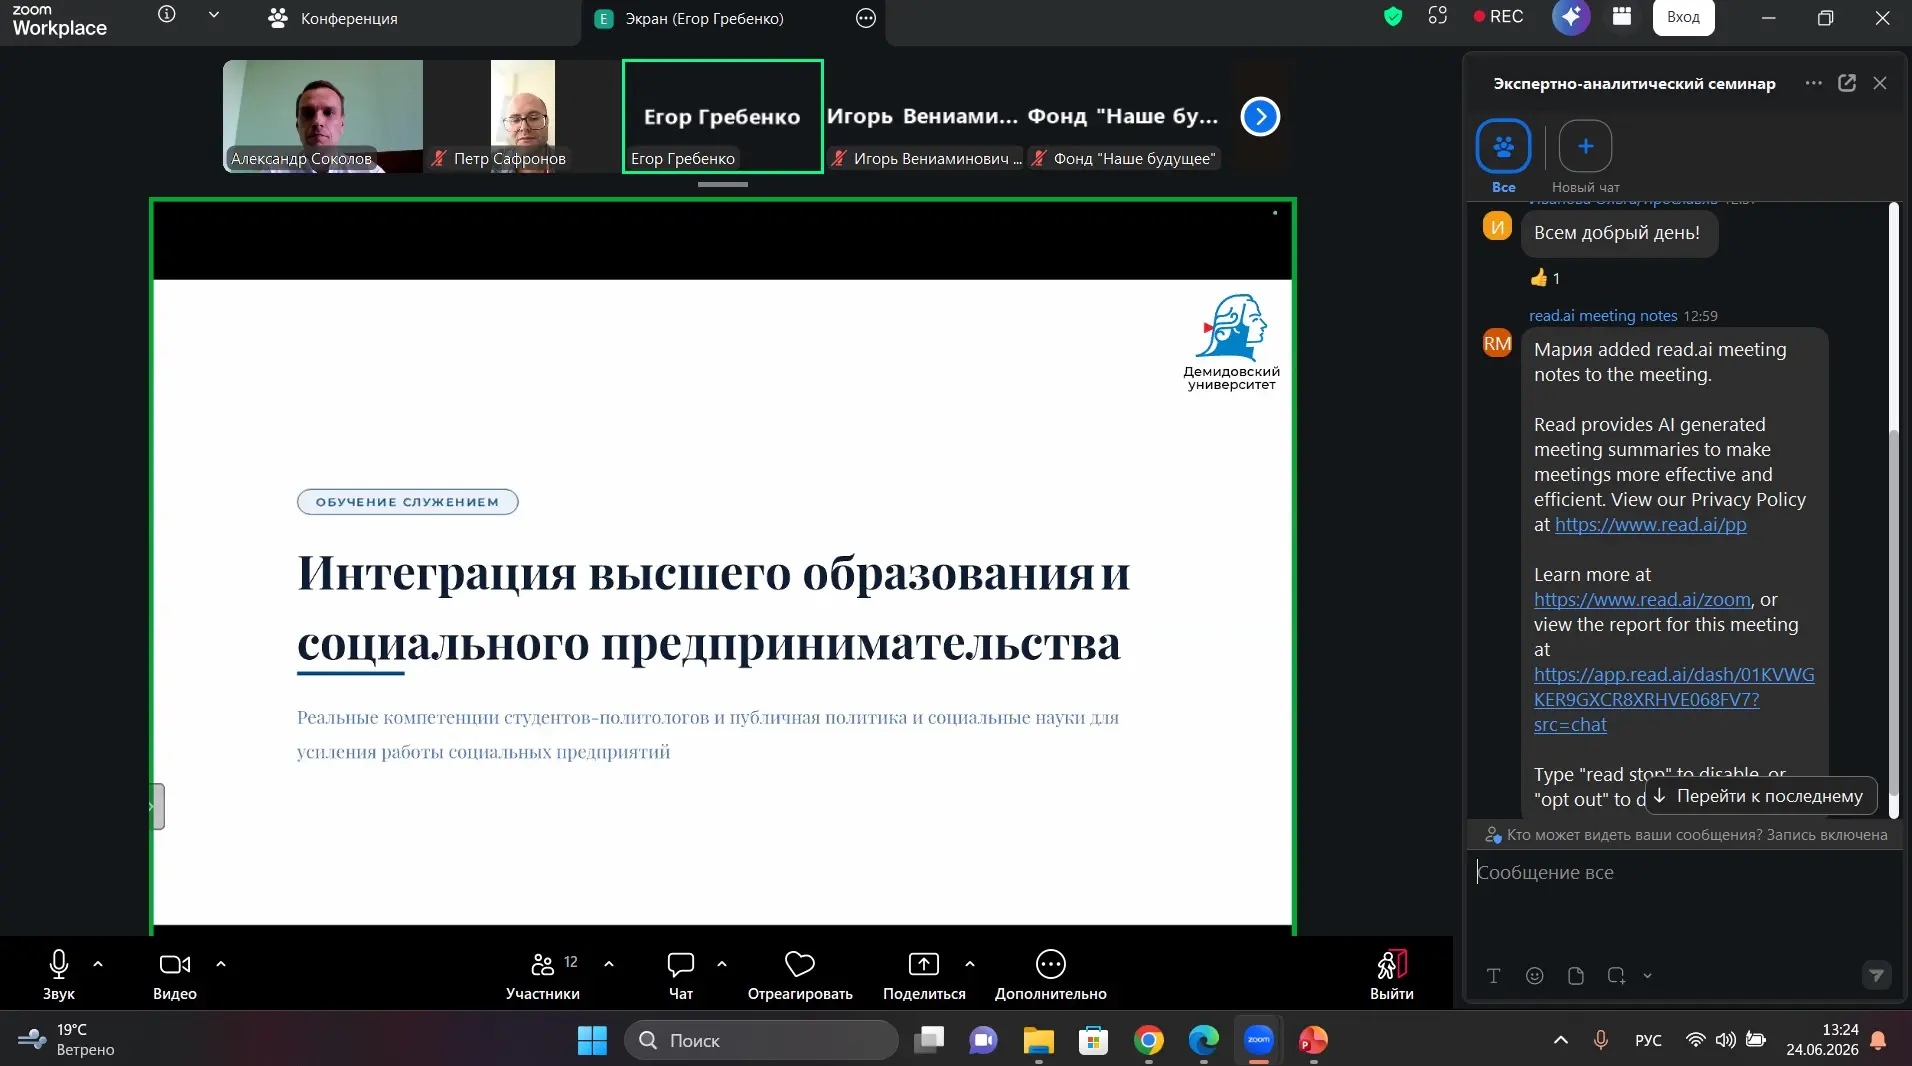Select Егор Гребенко participant tile
Screen dimensions: 1912x1066
click(x=722, y=116)
